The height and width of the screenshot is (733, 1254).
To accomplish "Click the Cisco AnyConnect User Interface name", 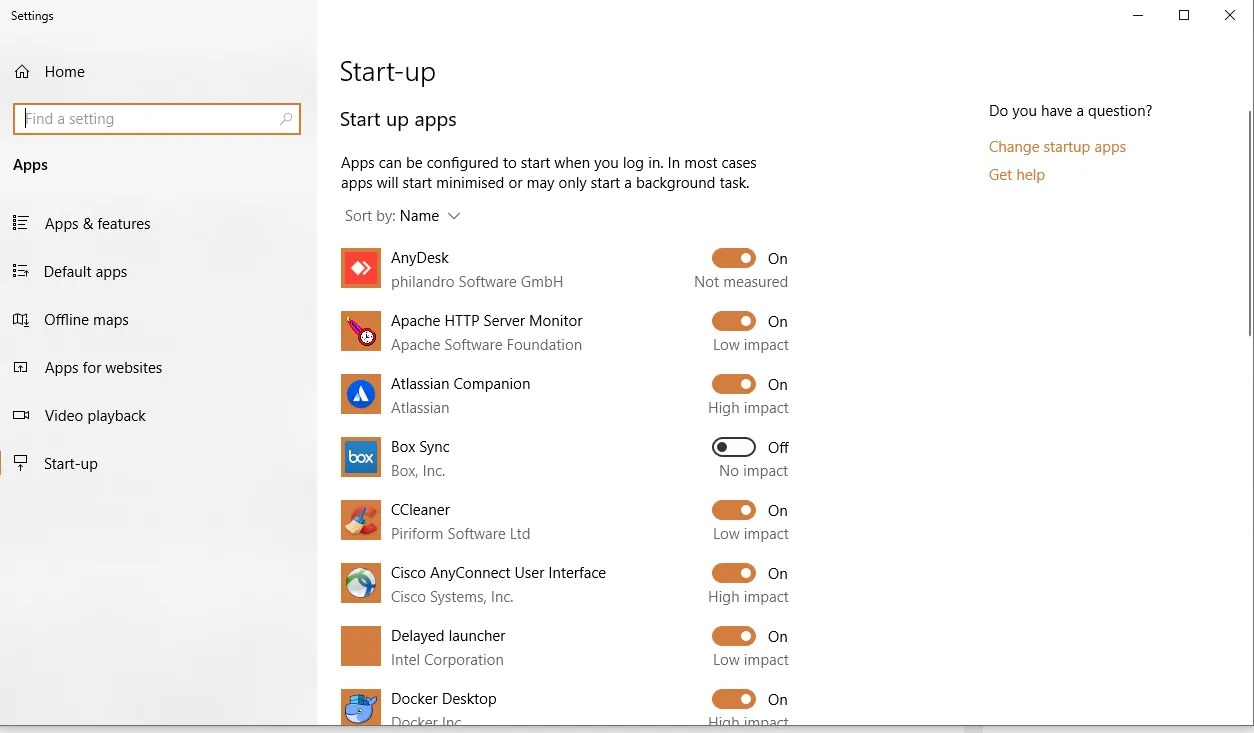I will tap(499, 573).
